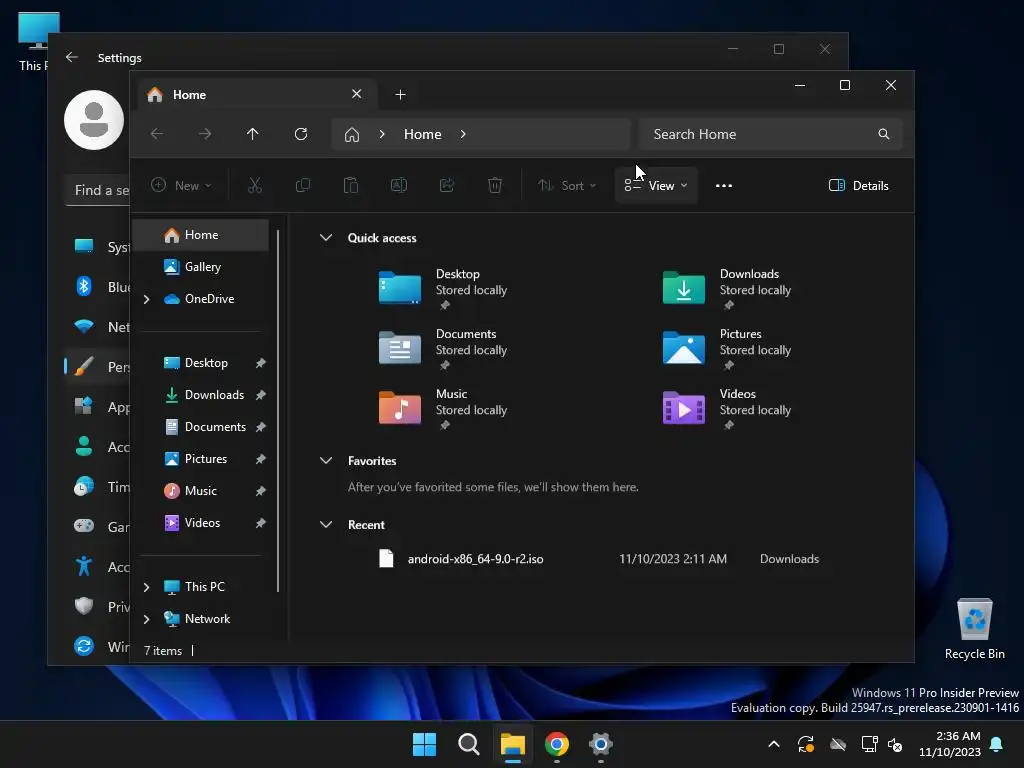Add a new File Explorer tab
This screenshot has height=768, width=1024.
point(400,95)
